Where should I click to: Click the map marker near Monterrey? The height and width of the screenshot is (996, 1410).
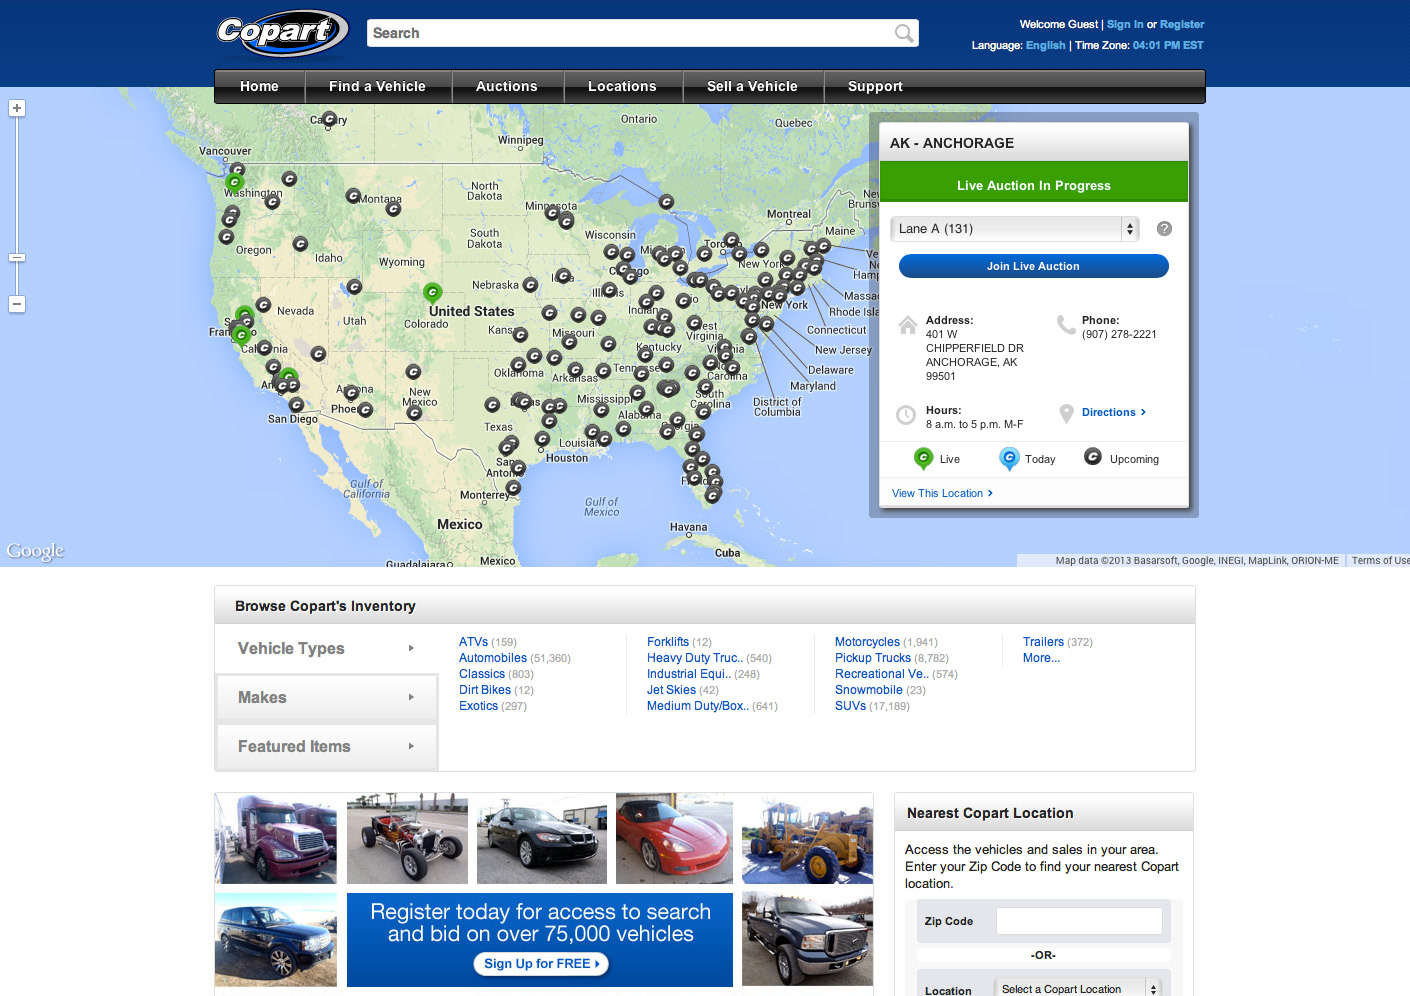click(513, 488)
